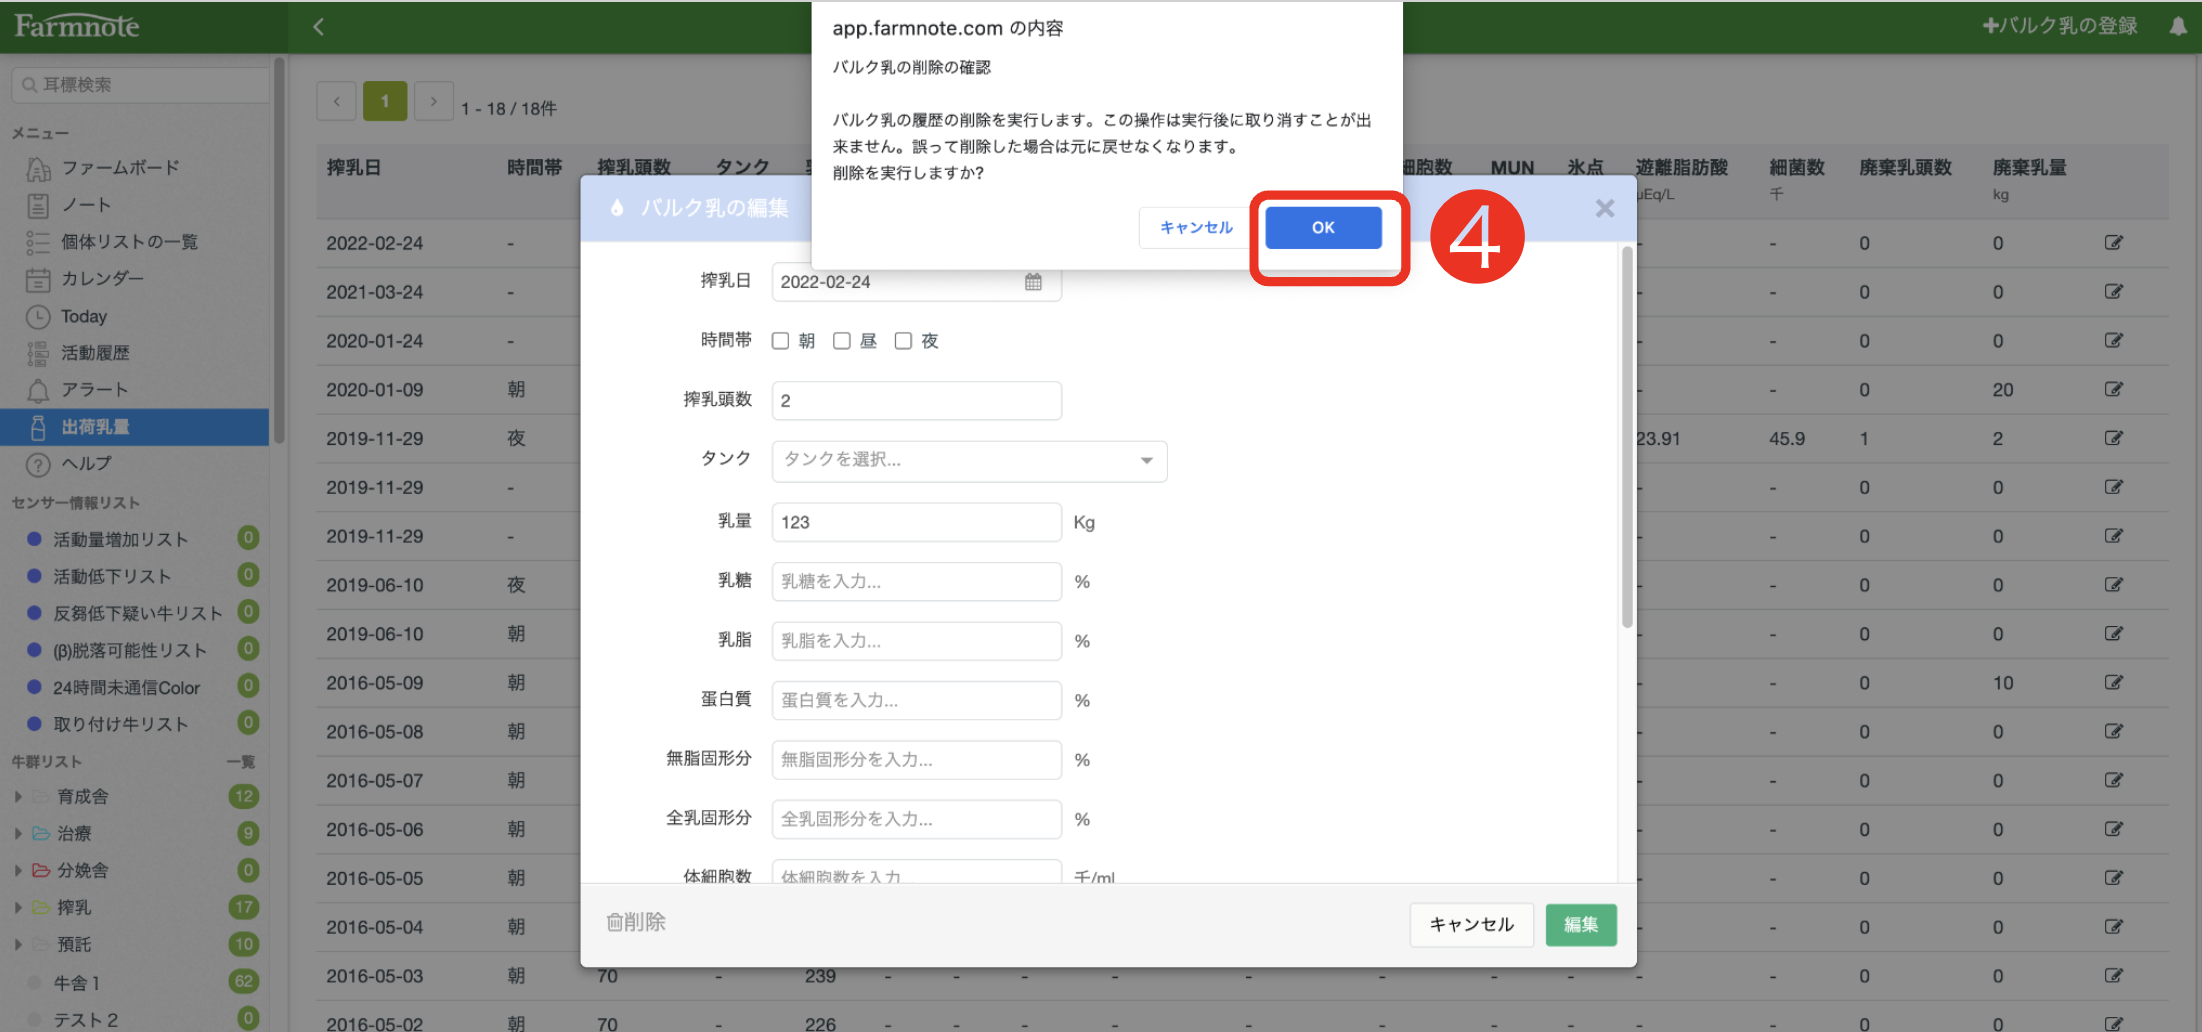Expand the 育成舎 group
Image resolution: width=2202 pixels, height=1032 pixels.
[18, 797]
